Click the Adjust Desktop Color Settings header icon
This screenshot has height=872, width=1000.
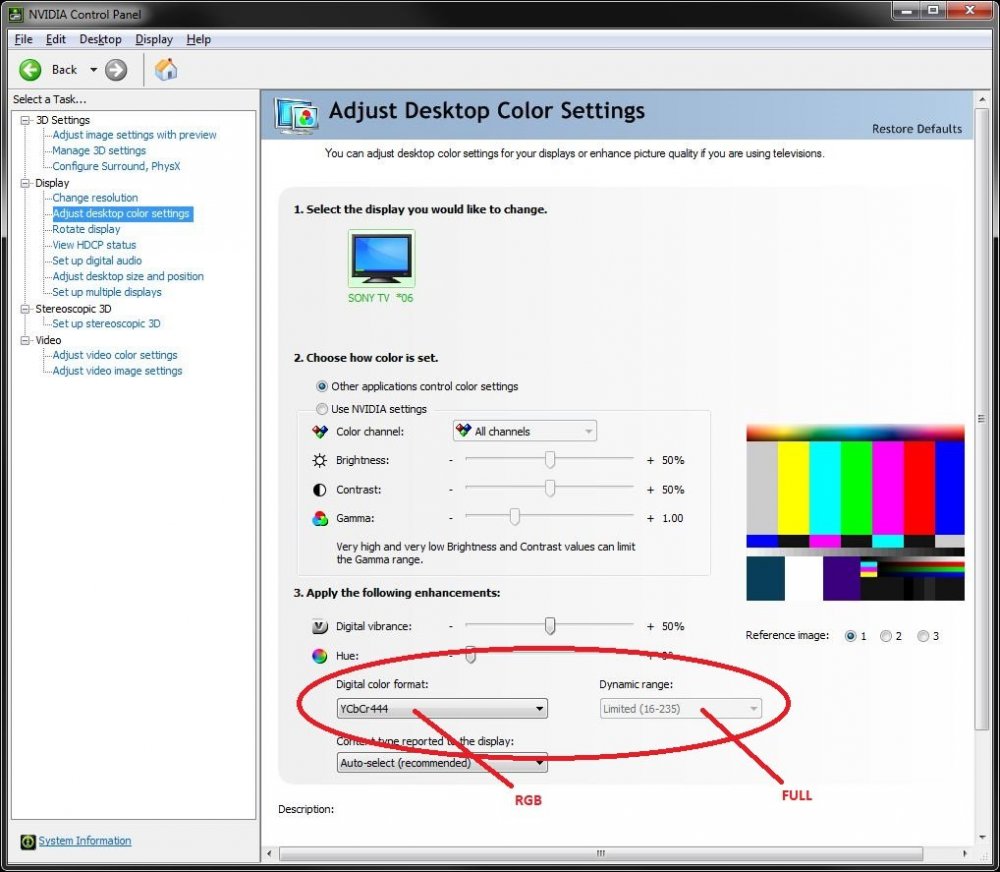tap(297, 116)
